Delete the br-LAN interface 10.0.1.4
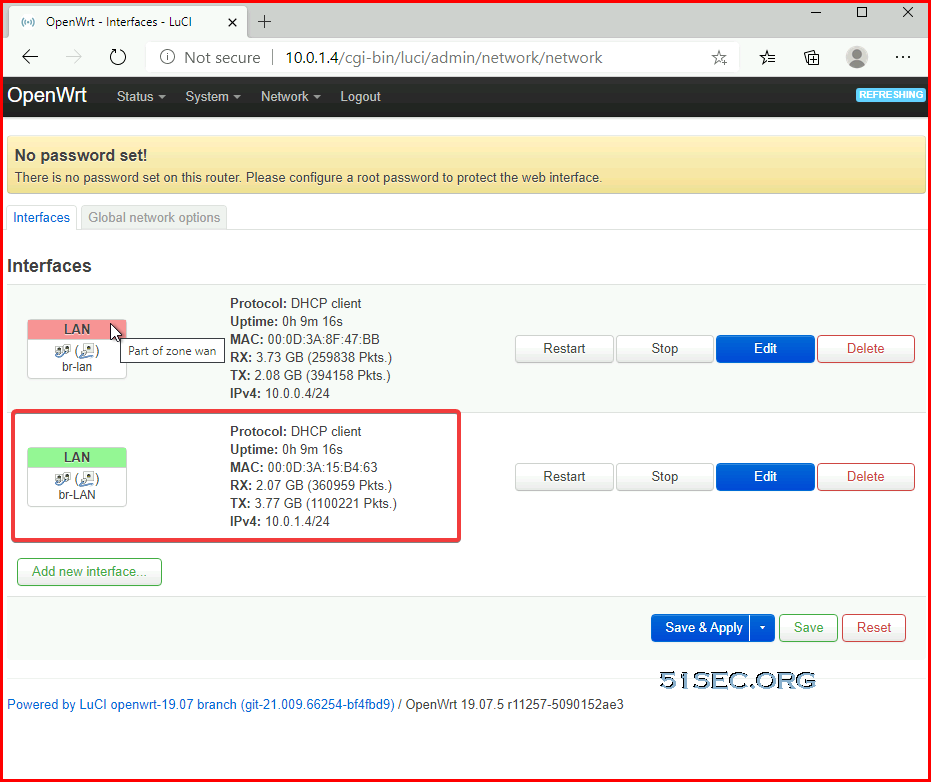This screenshot has width=931, height=782. (x=866, y=477)
